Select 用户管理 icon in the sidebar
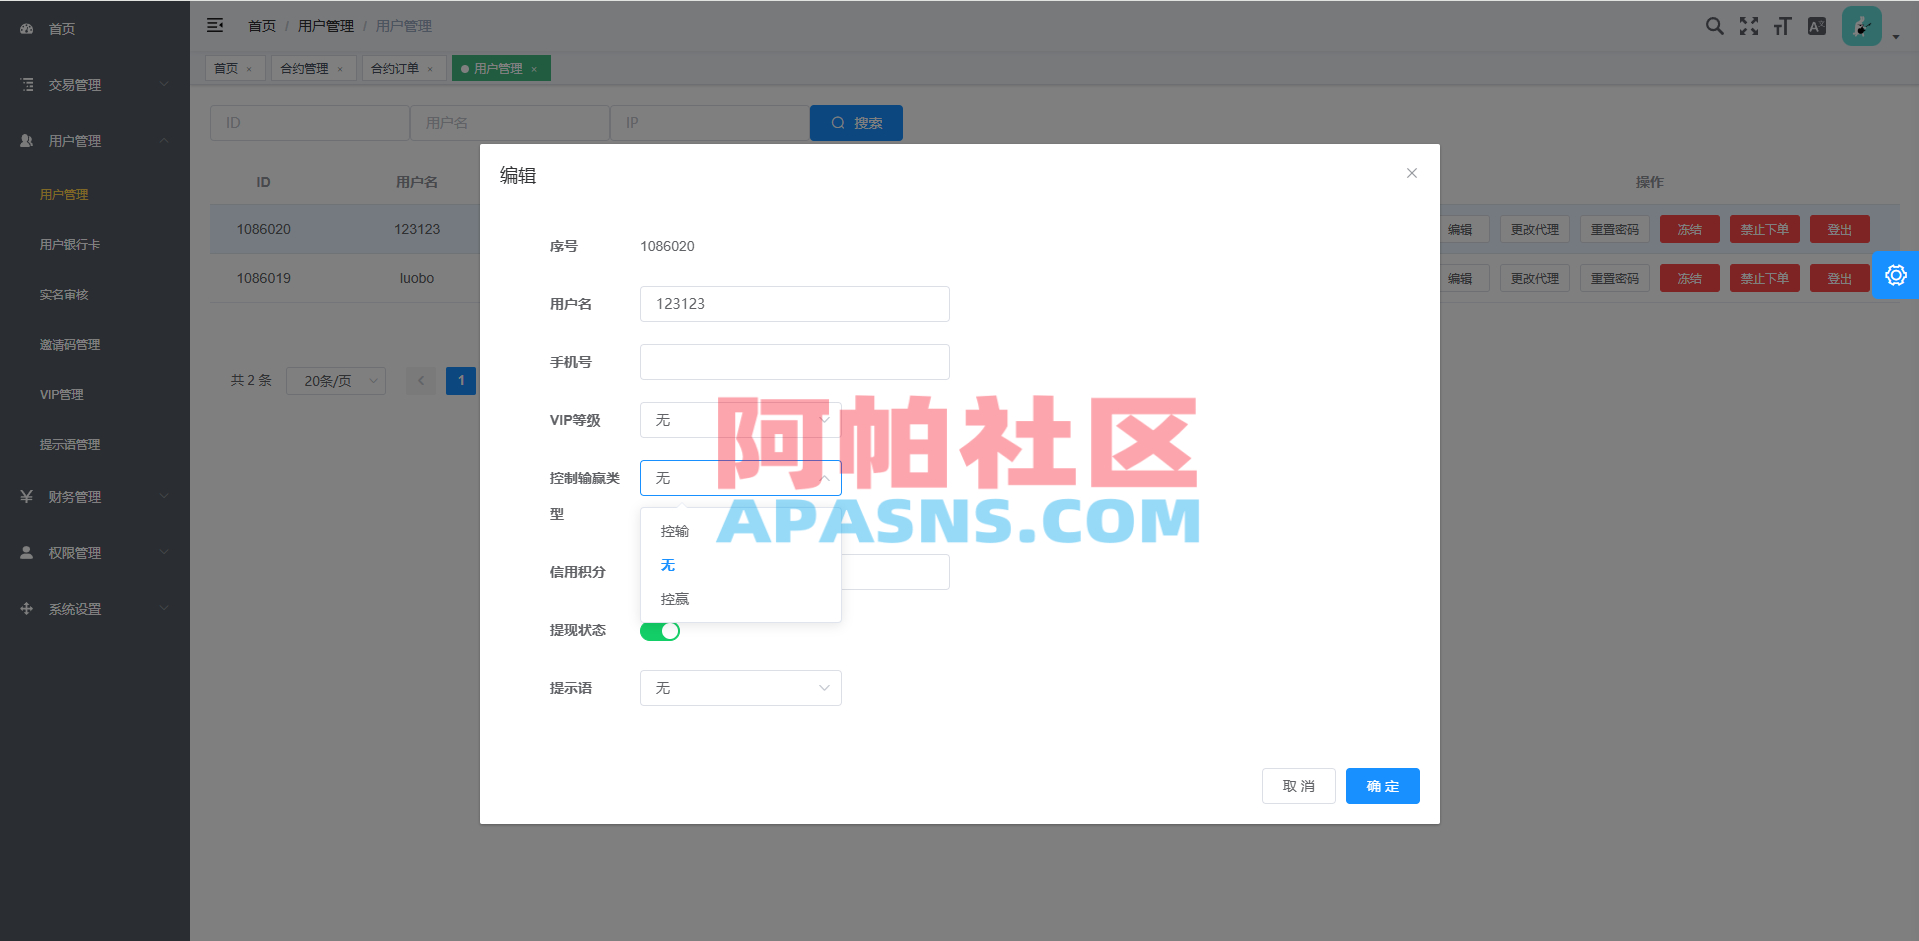 tap(26, 140)
